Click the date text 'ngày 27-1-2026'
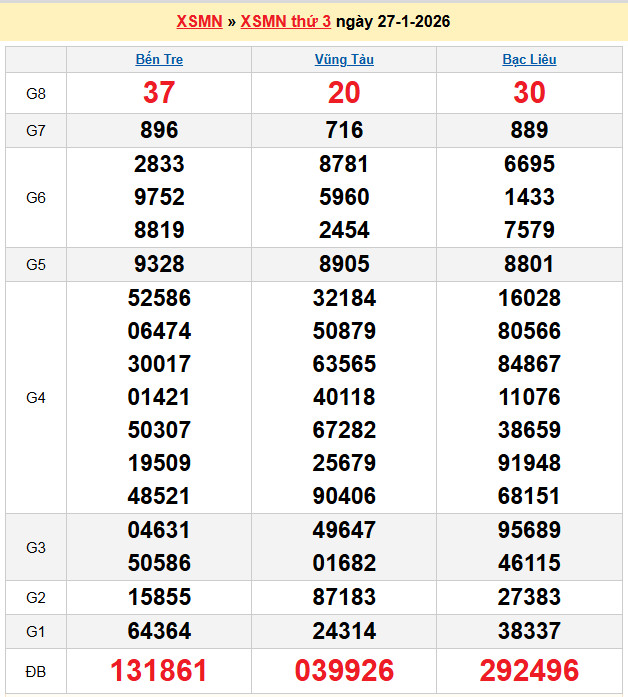Image resolution: width=628 pixels, height=697 pixels. [x=393, y=21]
